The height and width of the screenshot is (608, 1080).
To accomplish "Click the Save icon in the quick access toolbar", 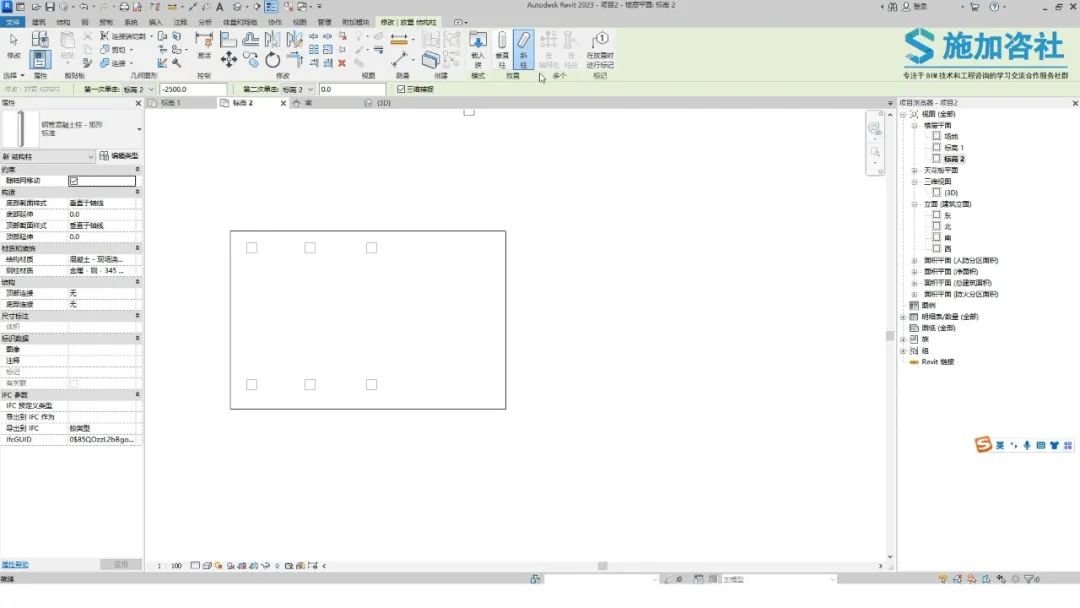I will pos(50,7).
